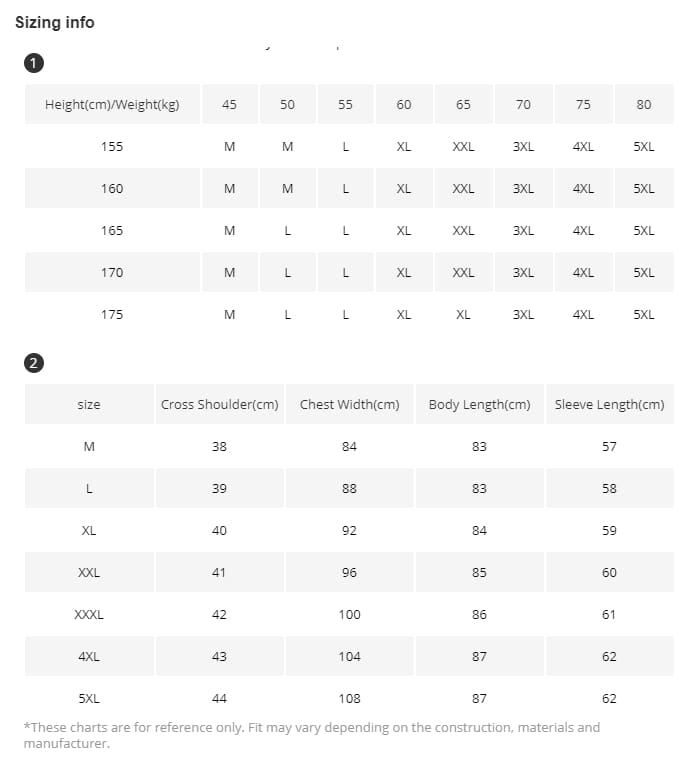Image resolution: width=685 pixels, height=767 pixels.
Task: Select the Sleeve Length(cm) column header
Action: (x=609, y=405)
